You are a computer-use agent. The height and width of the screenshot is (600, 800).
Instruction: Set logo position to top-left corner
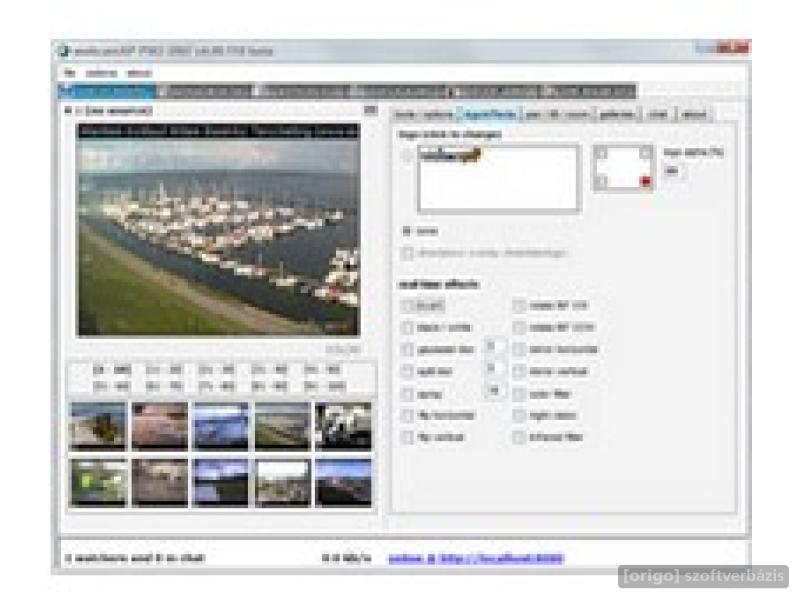point(602,153)
